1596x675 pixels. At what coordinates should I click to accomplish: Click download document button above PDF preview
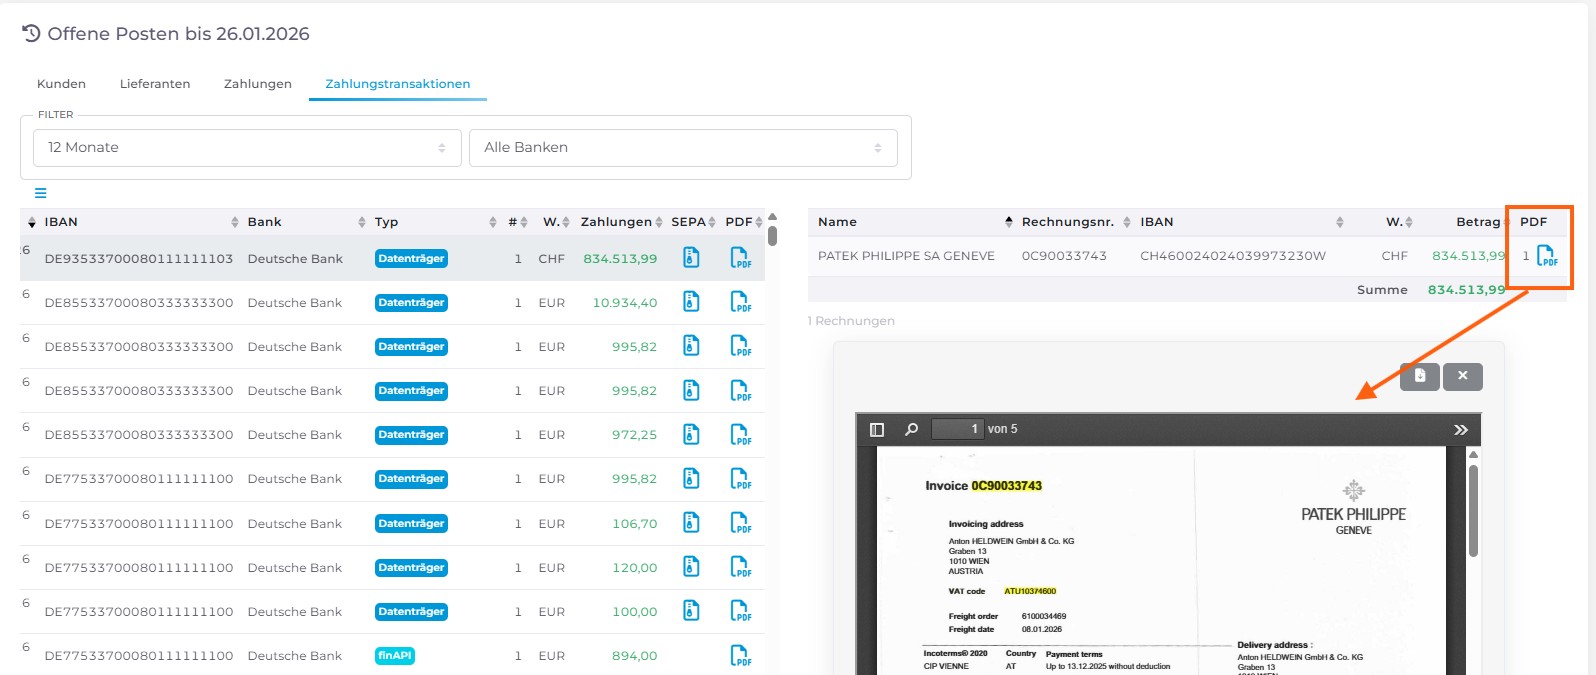(1419, 376)
